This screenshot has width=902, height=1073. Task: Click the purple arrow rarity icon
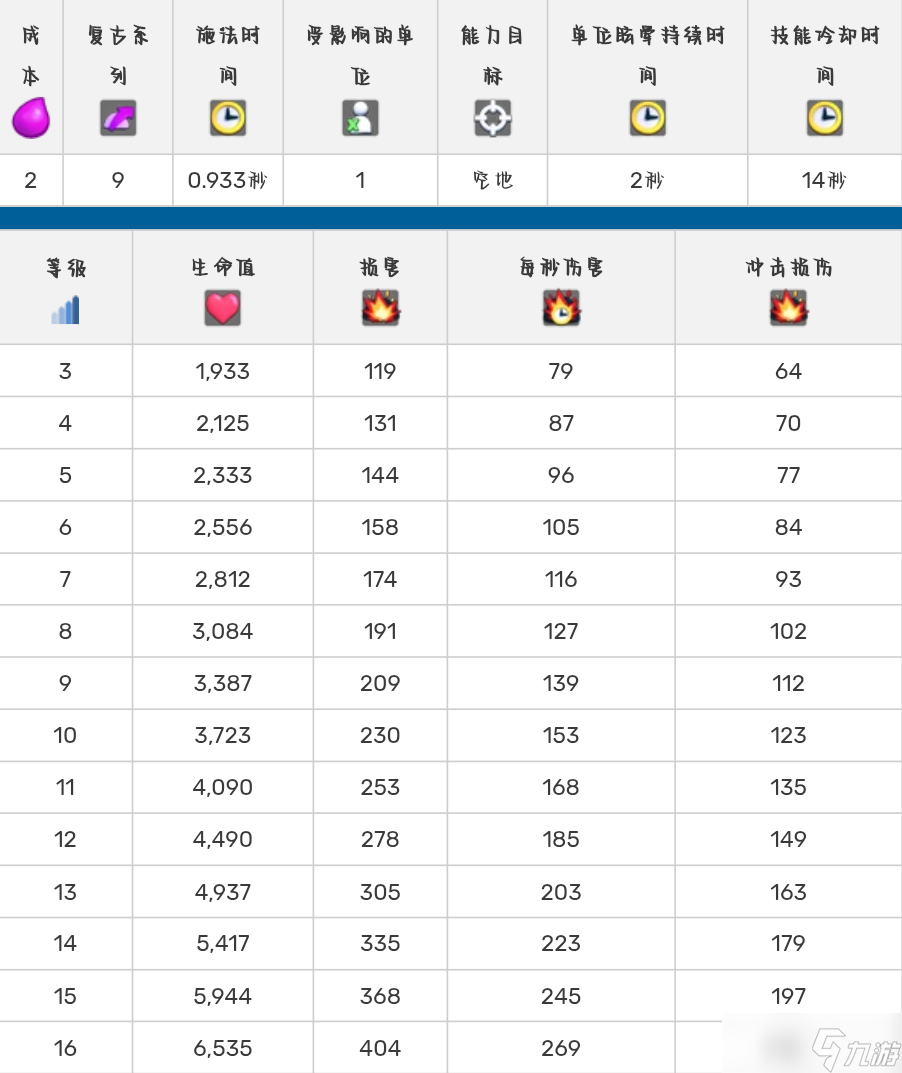coord(118,119)
